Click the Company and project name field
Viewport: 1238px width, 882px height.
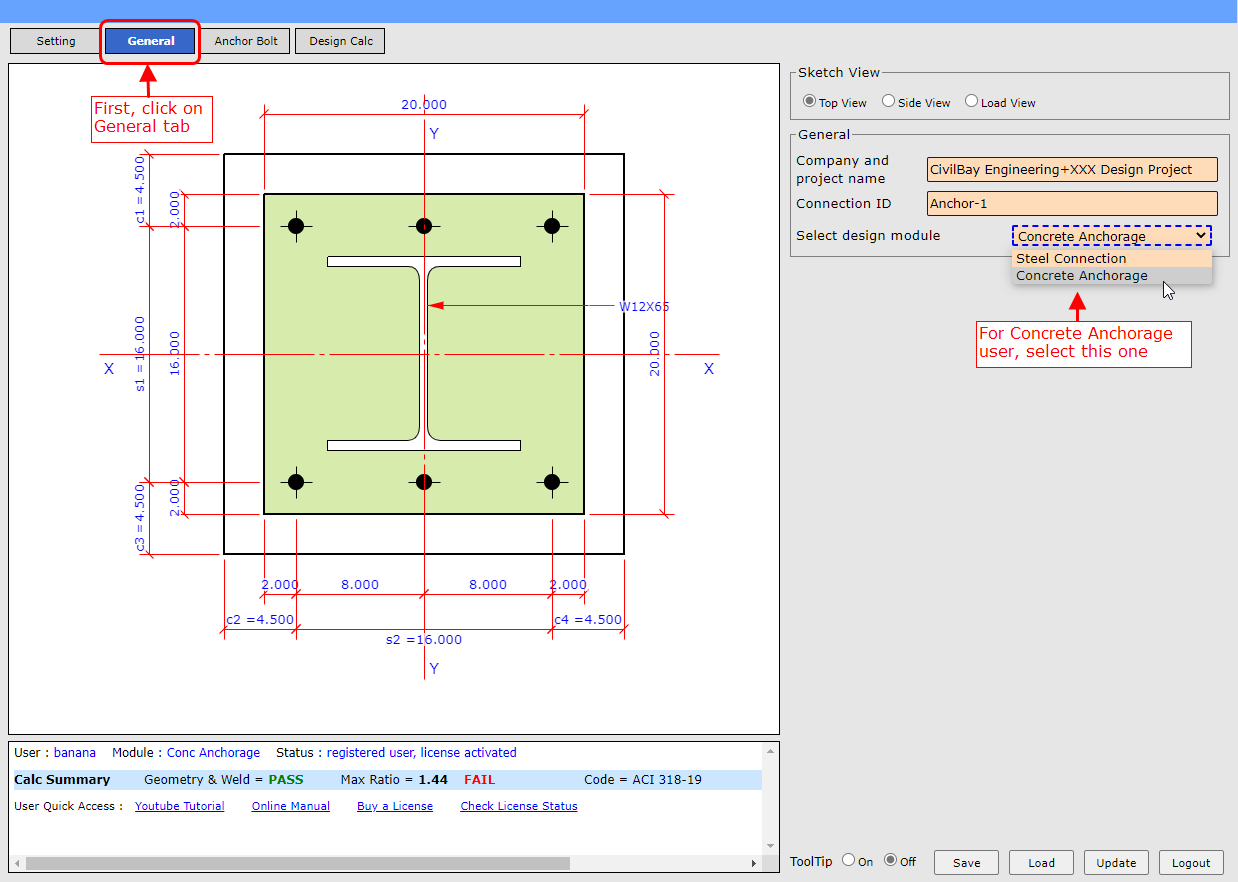tap(1072, 170)
